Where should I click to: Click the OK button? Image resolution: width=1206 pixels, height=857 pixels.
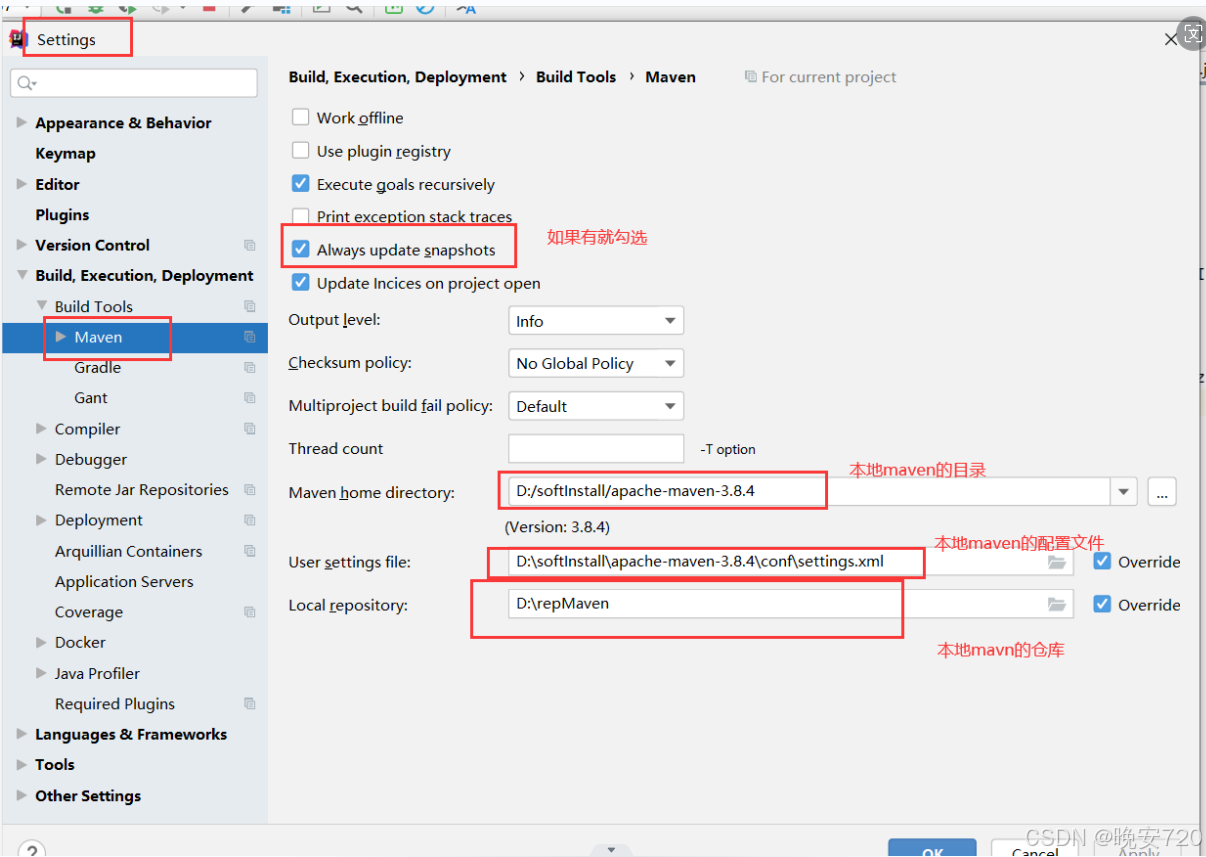coord(932,849)
